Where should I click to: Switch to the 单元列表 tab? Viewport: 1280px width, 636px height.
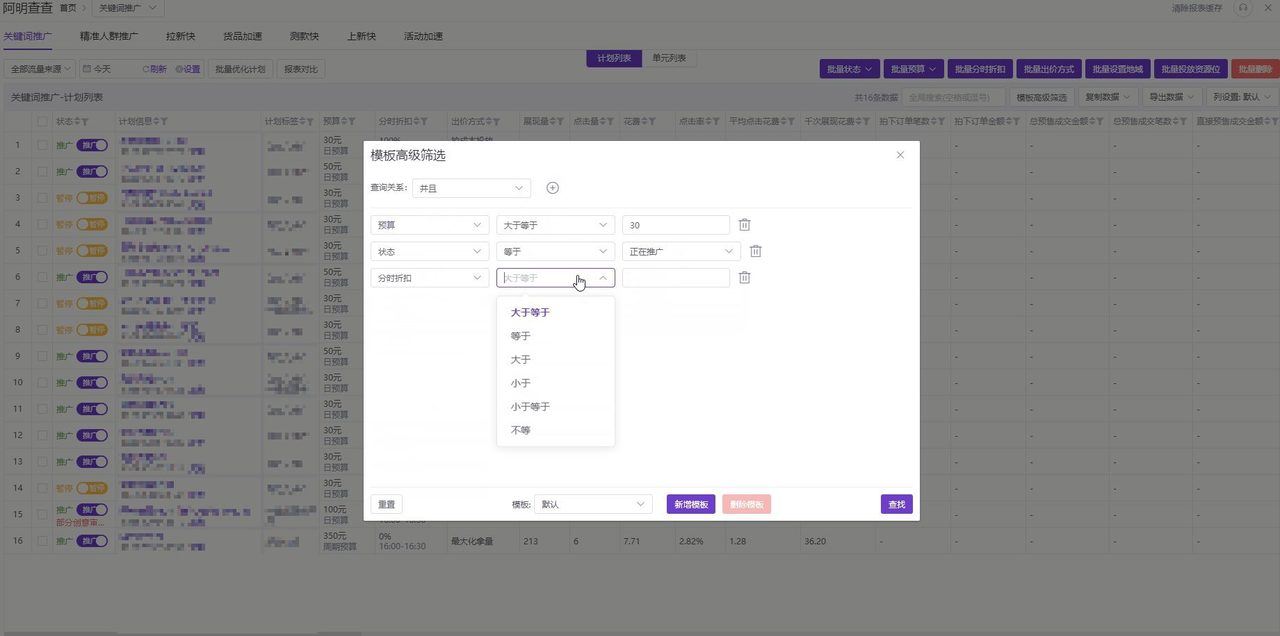[x=669, y=58]
